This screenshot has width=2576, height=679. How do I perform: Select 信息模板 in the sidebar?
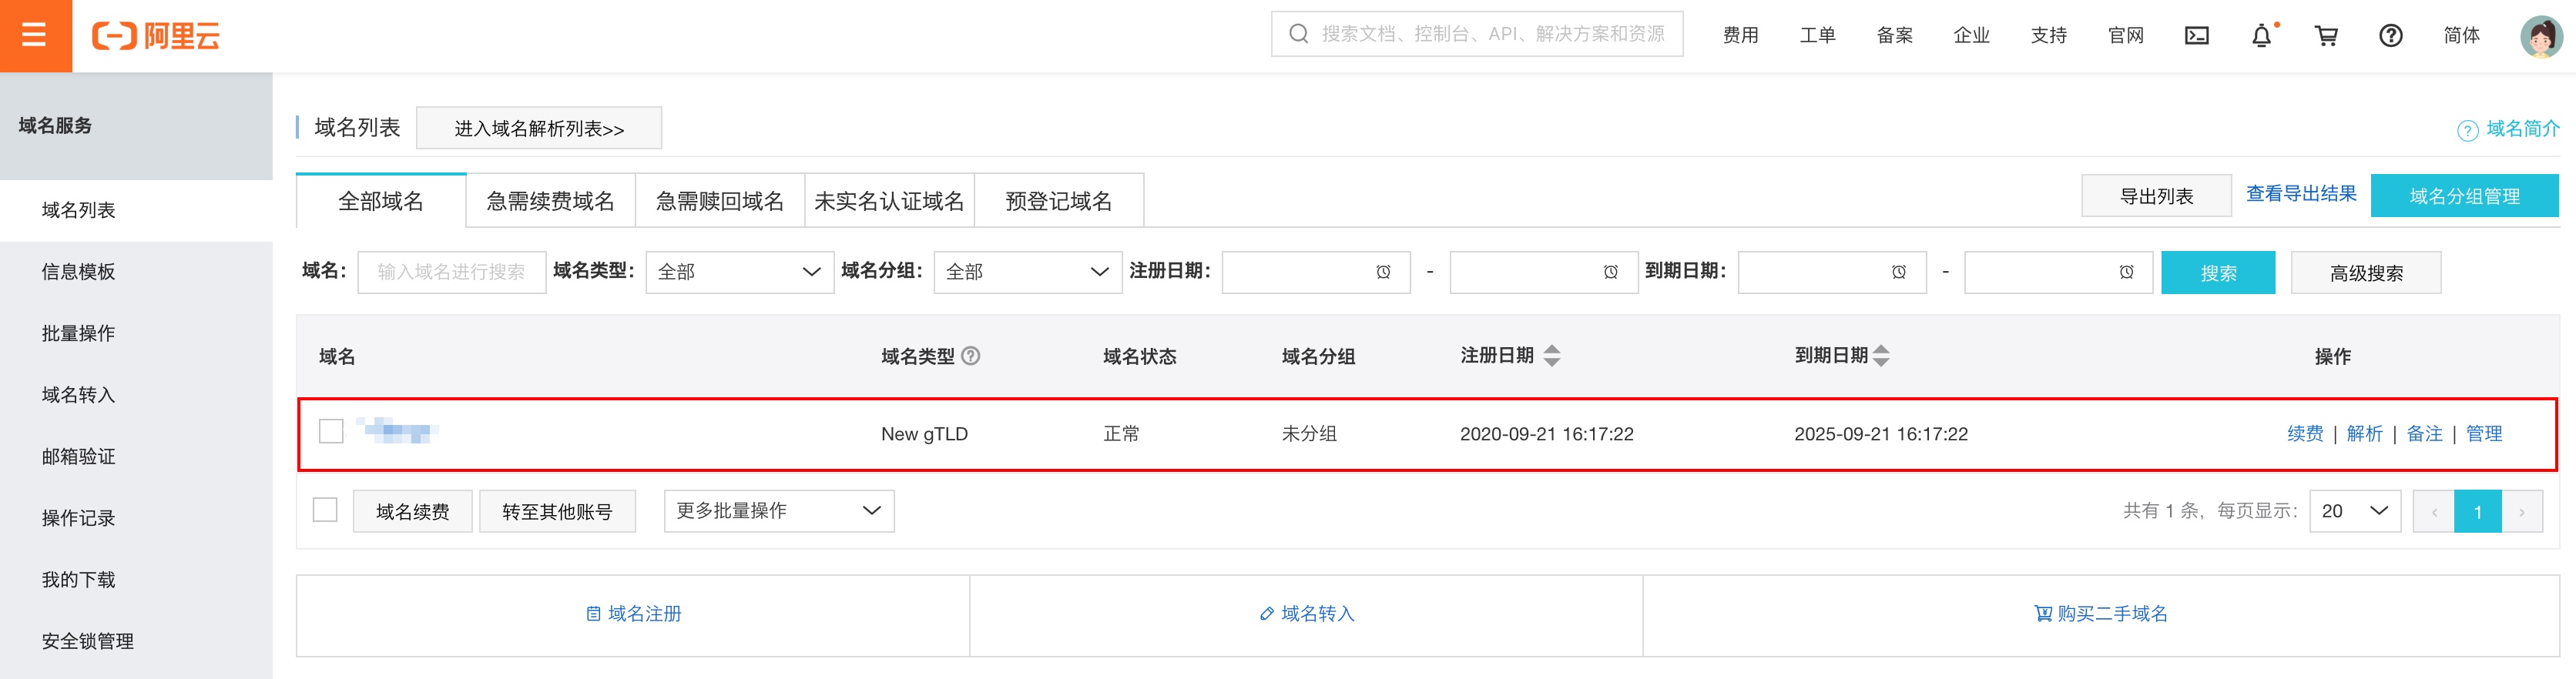(x=78, y=272)
